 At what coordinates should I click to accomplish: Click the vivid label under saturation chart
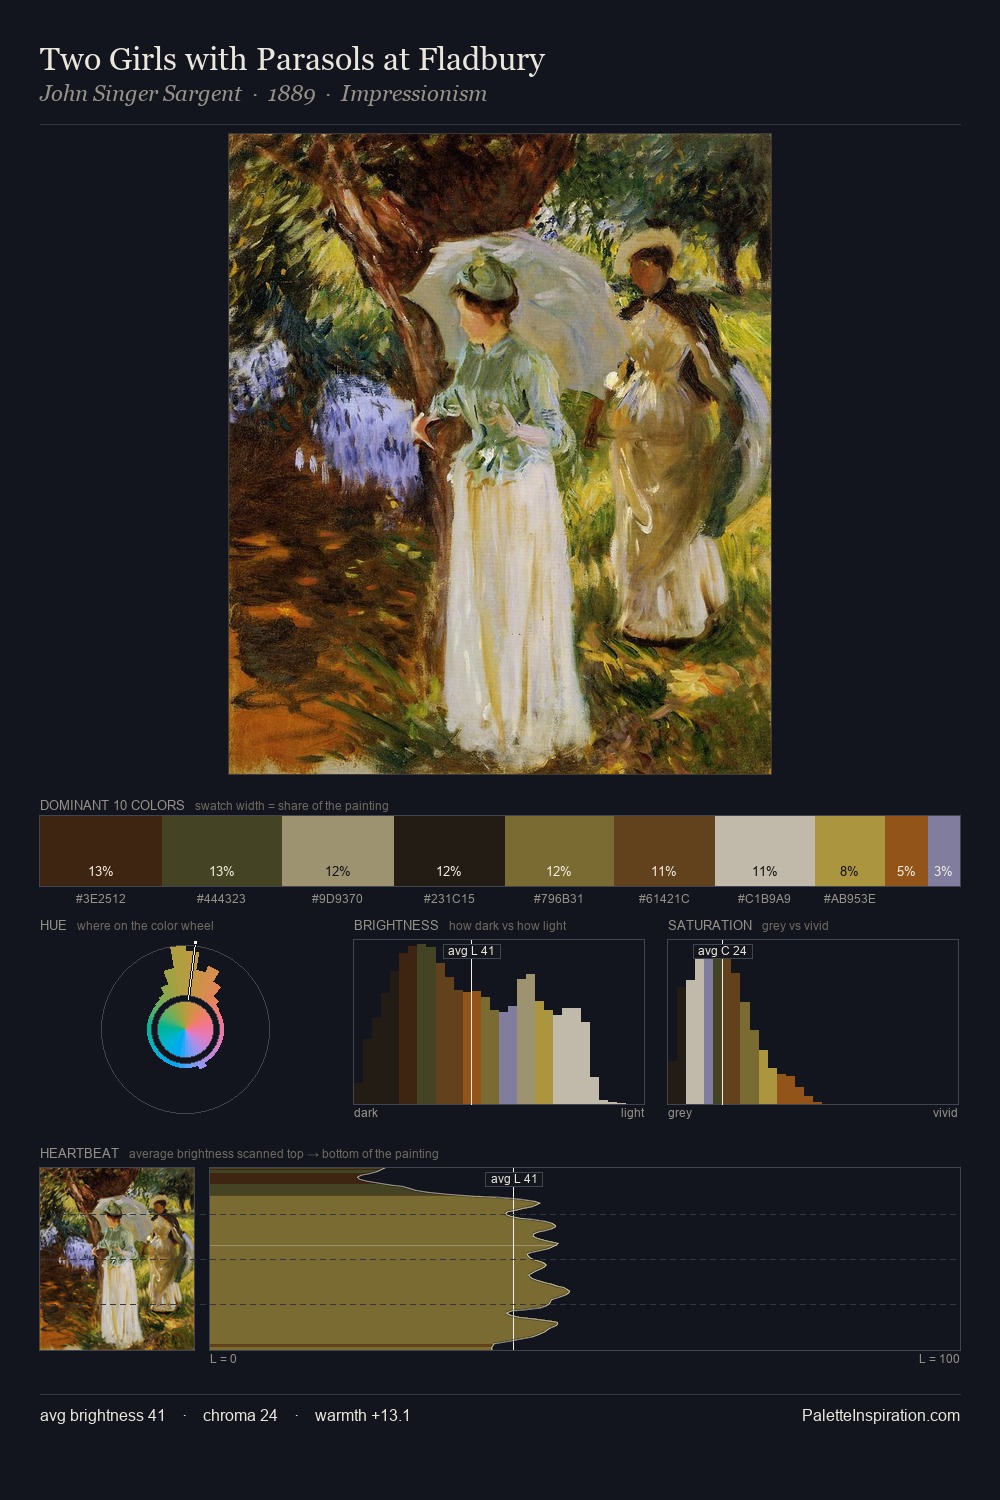pyautogui.click(x=945, y=1113)
